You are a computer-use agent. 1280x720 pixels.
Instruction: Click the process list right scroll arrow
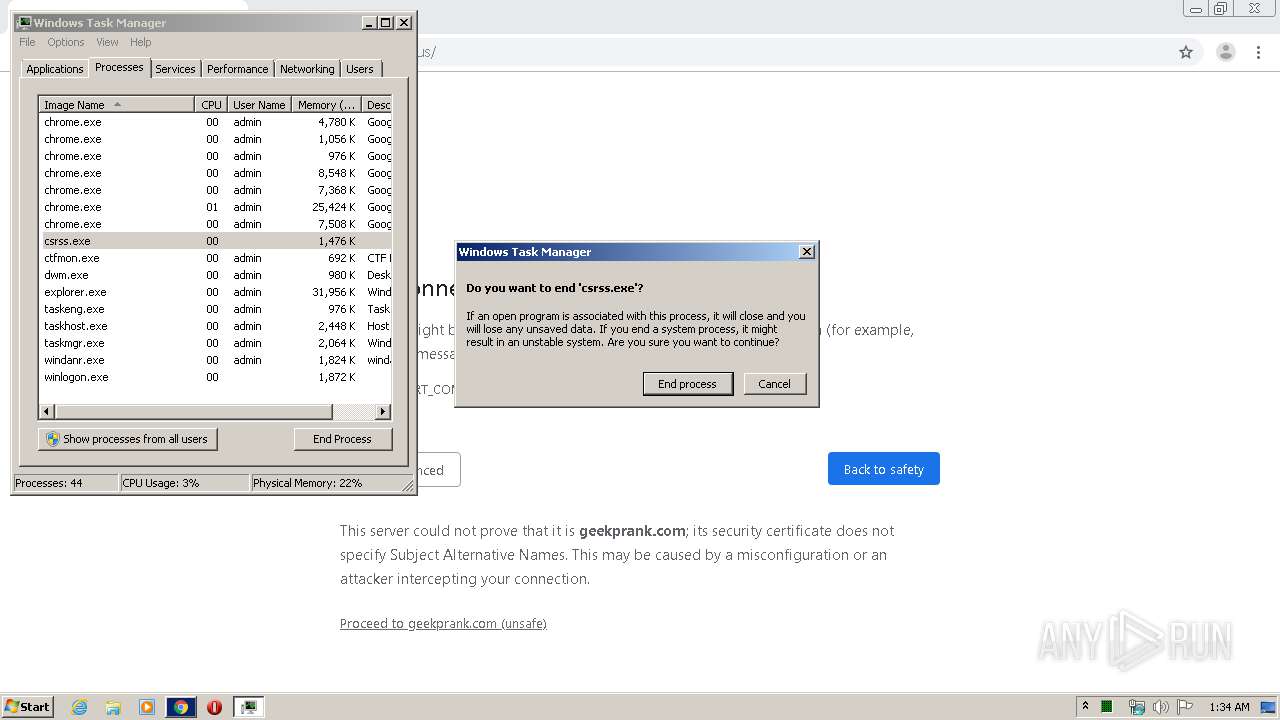pyautogui.click(x=383, y=412)
